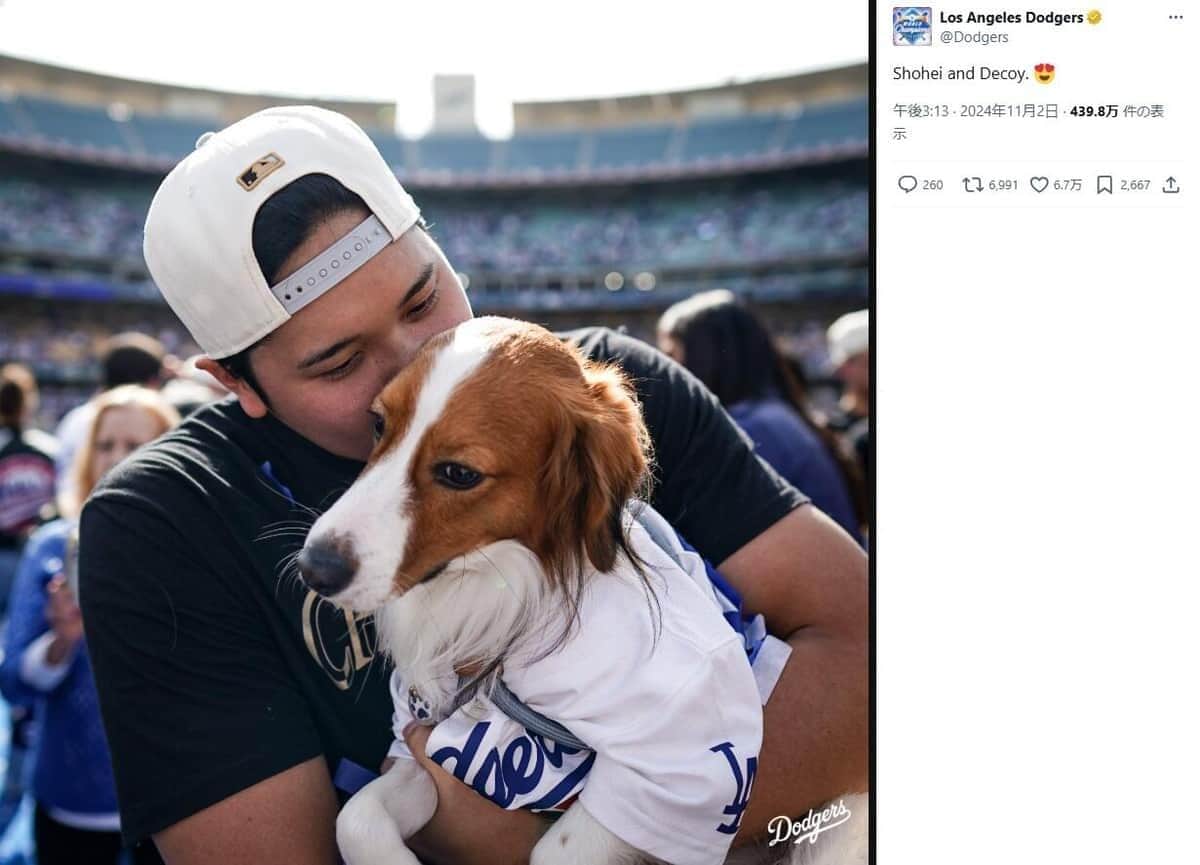
Task: Click the gold verified badge
Action: click(1095, 18)
